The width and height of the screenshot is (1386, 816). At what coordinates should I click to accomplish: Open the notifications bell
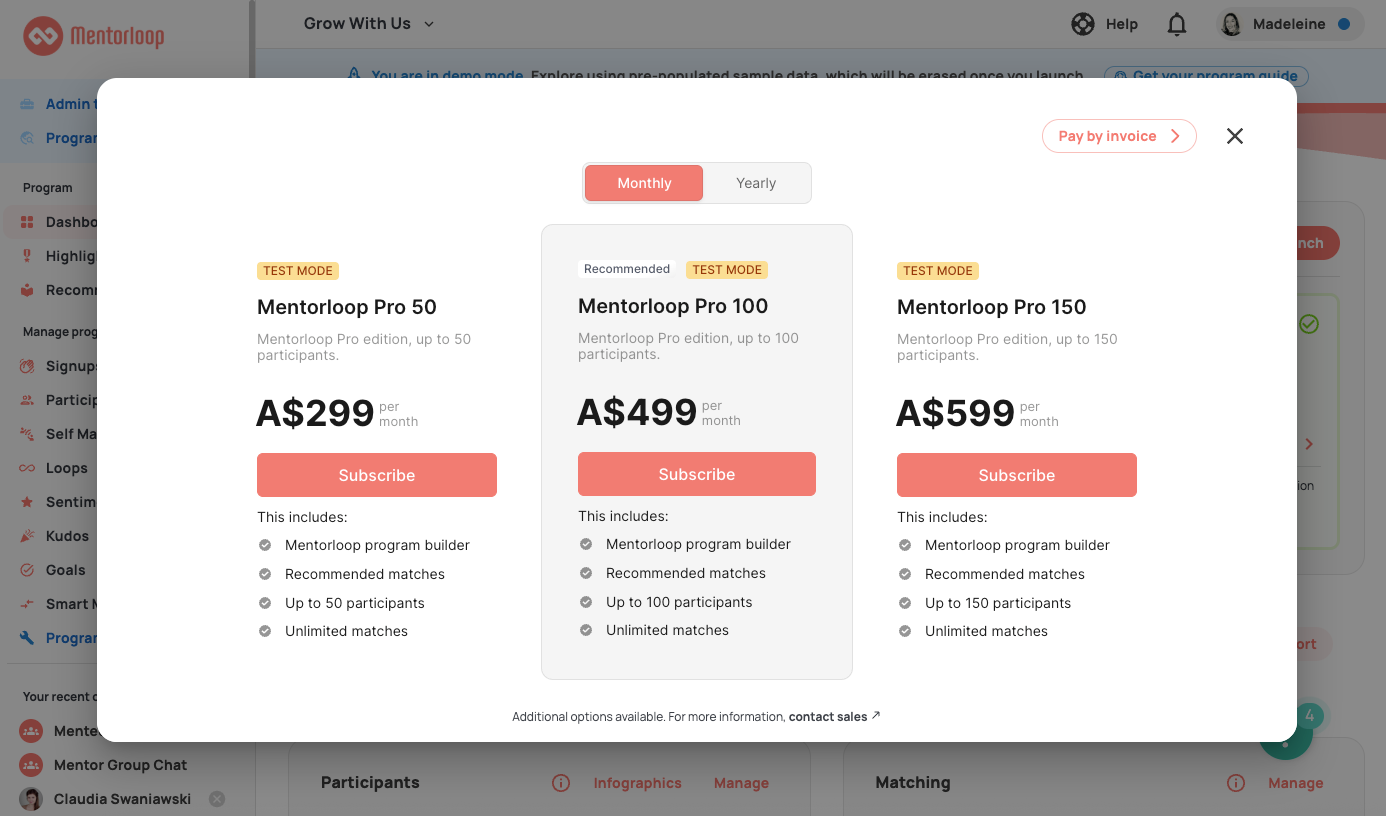[1177, 24]
